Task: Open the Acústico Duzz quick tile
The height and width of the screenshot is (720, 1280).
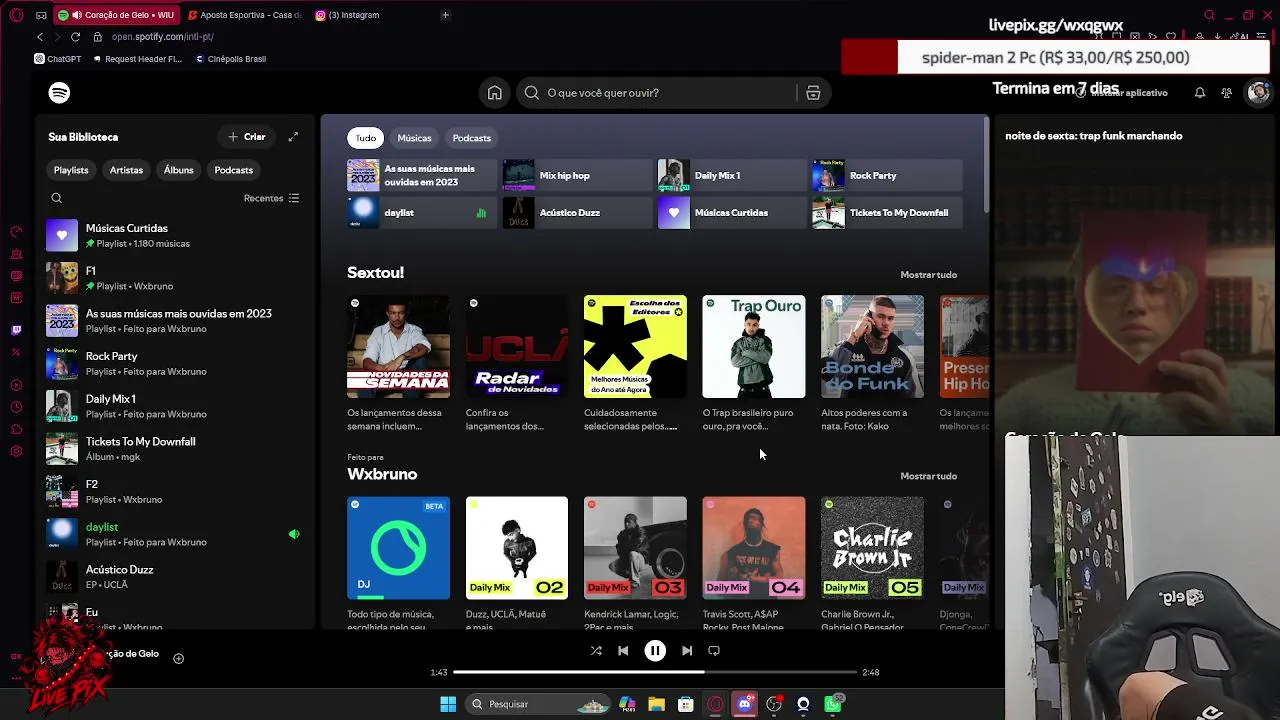Action: click(577, 213)
